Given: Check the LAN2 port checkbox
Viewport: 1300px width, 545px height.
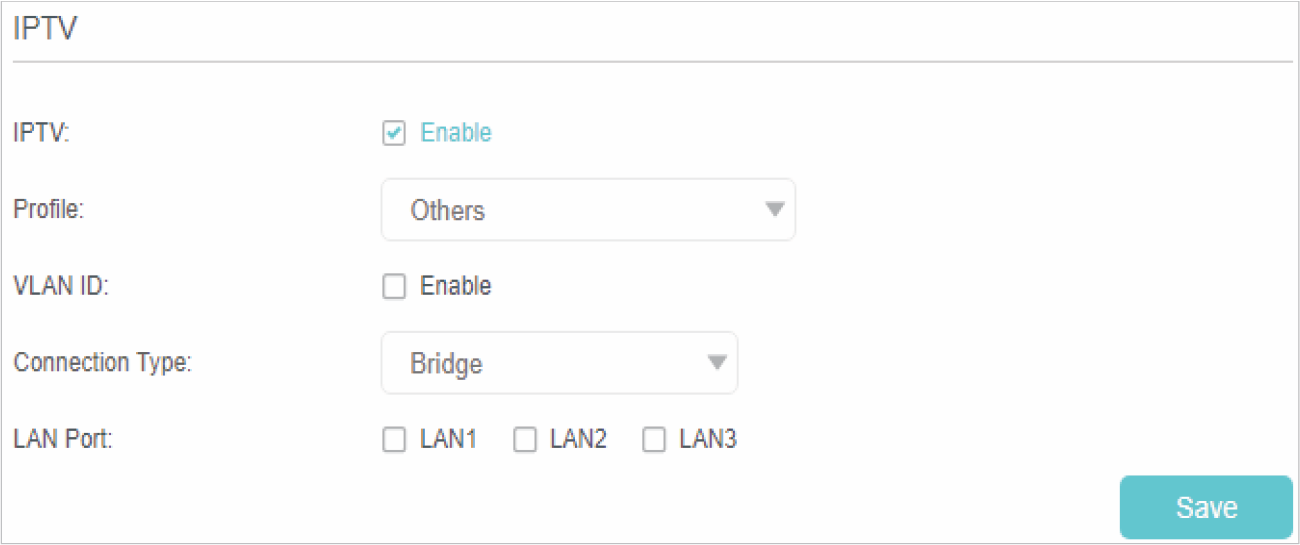Looking at the screenshot, I should click(x=525, y=440).
